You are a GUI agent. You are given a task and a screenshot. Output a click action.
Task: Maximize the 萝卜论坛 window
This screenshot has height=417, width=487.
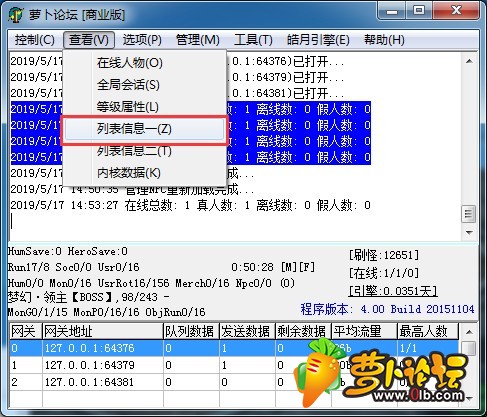(x=419, y=11)
